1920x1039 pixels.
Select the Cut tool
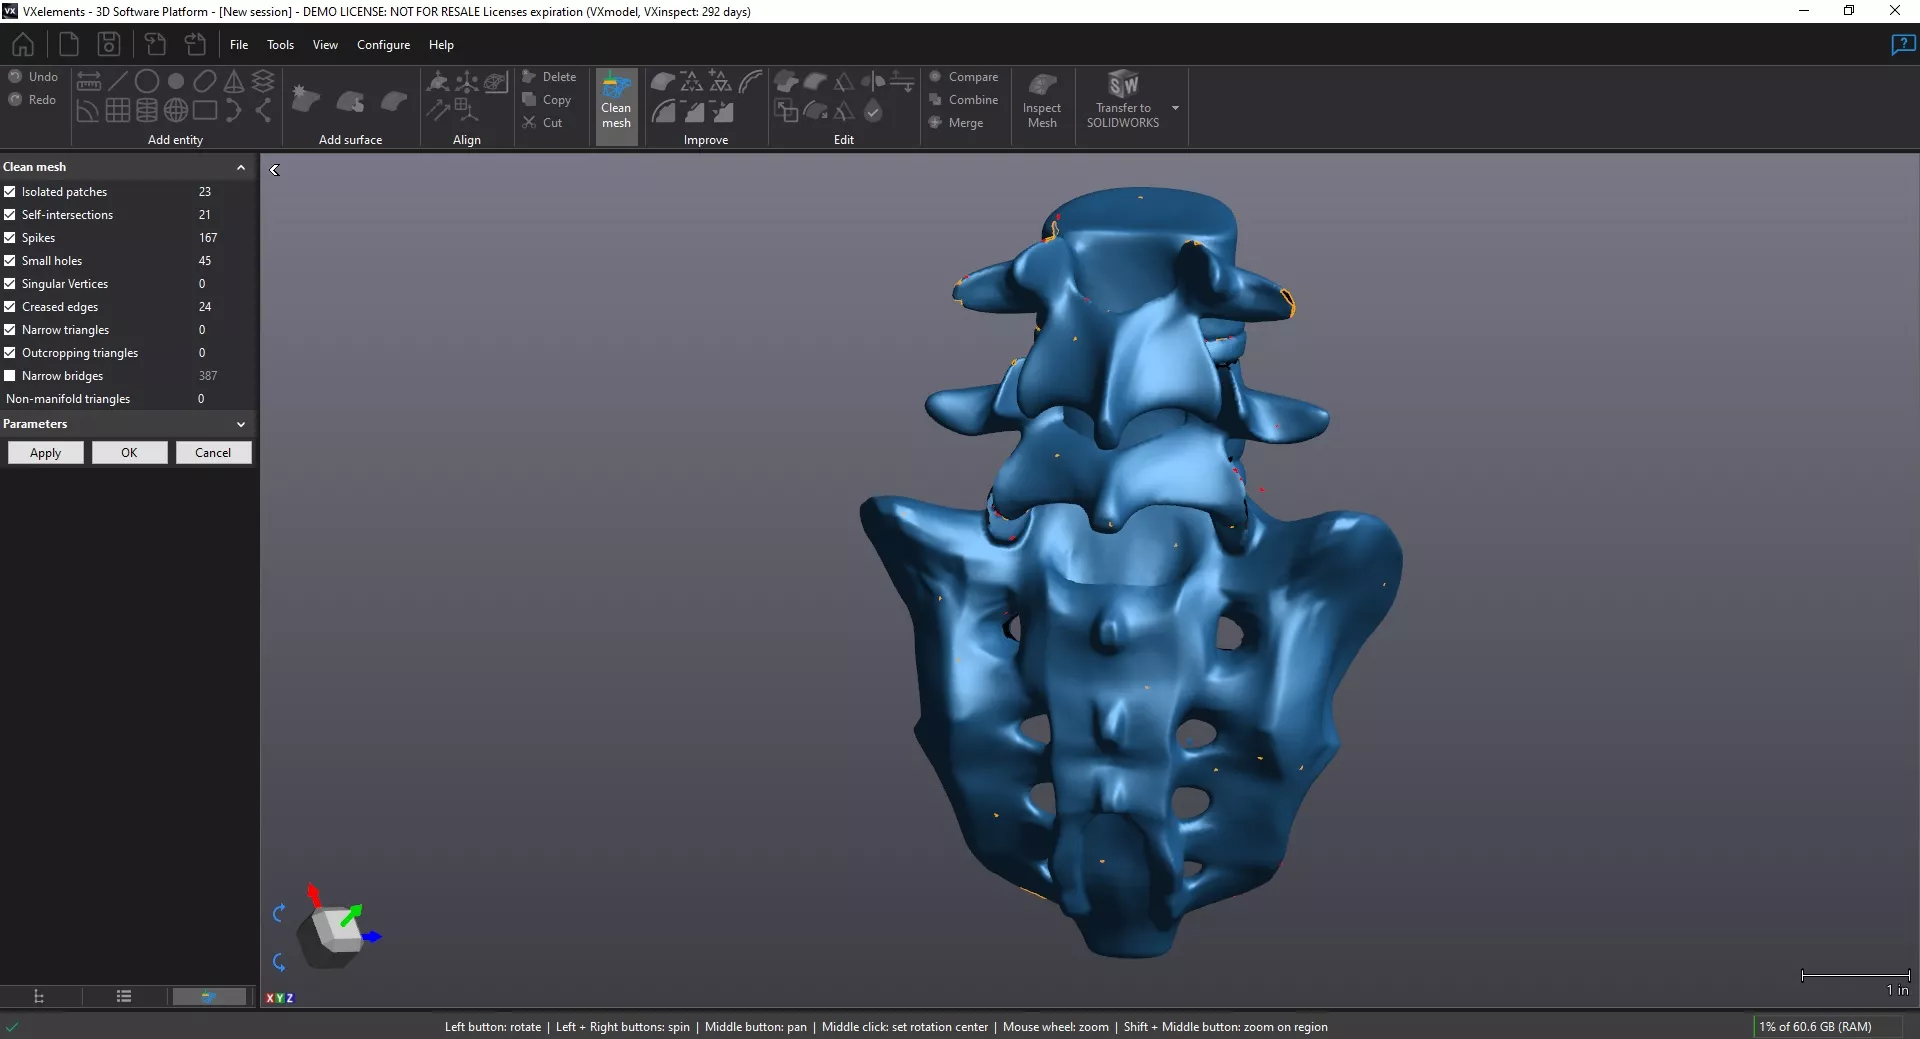(x=545, y=122)
